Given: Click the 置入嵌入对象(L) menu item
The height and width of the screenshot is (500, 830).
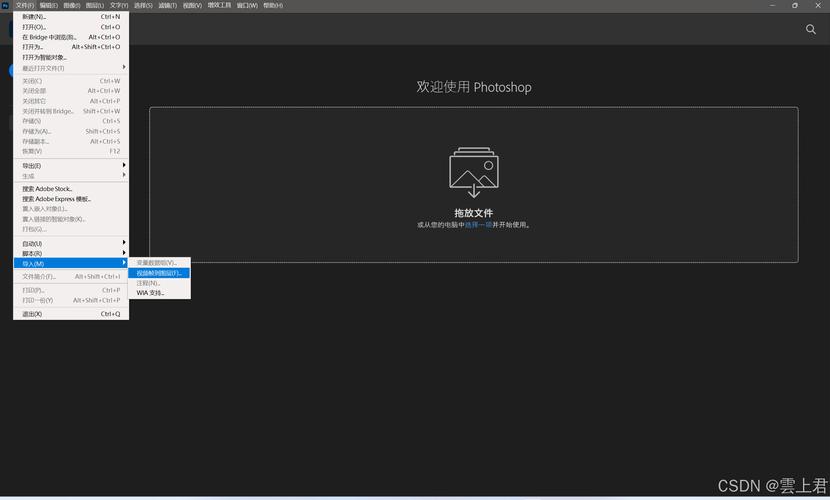Looking at the screenshot, I should (71, 209).
